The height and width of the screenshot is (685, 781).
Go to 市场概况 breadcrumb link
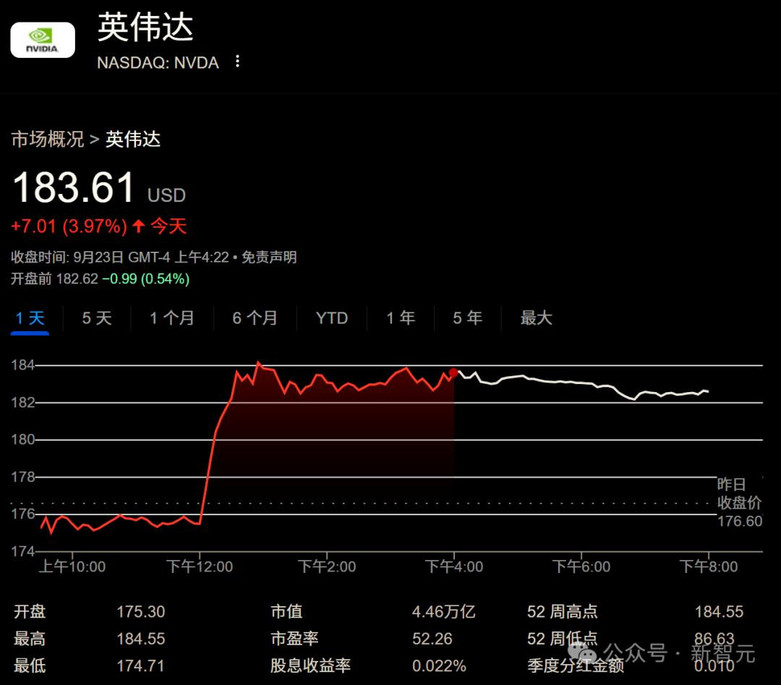(47, 139)
